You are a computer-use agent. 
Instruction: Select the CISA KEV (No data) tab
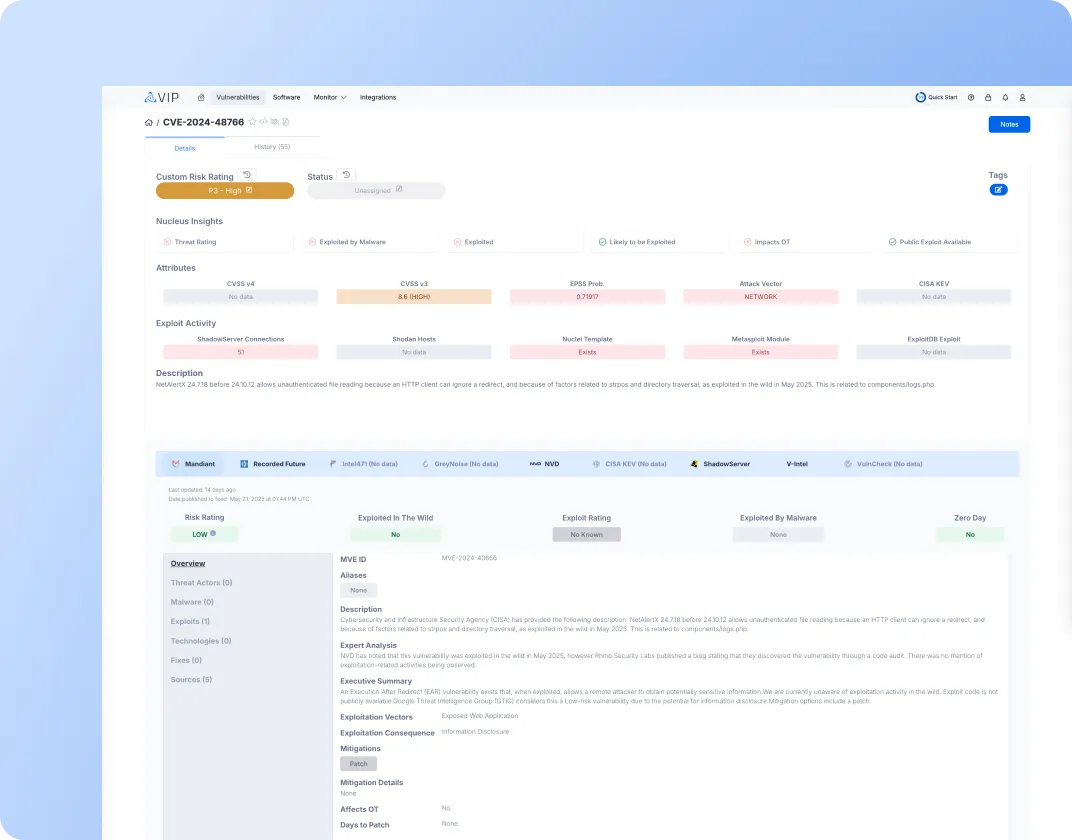[x=629, y=464]
